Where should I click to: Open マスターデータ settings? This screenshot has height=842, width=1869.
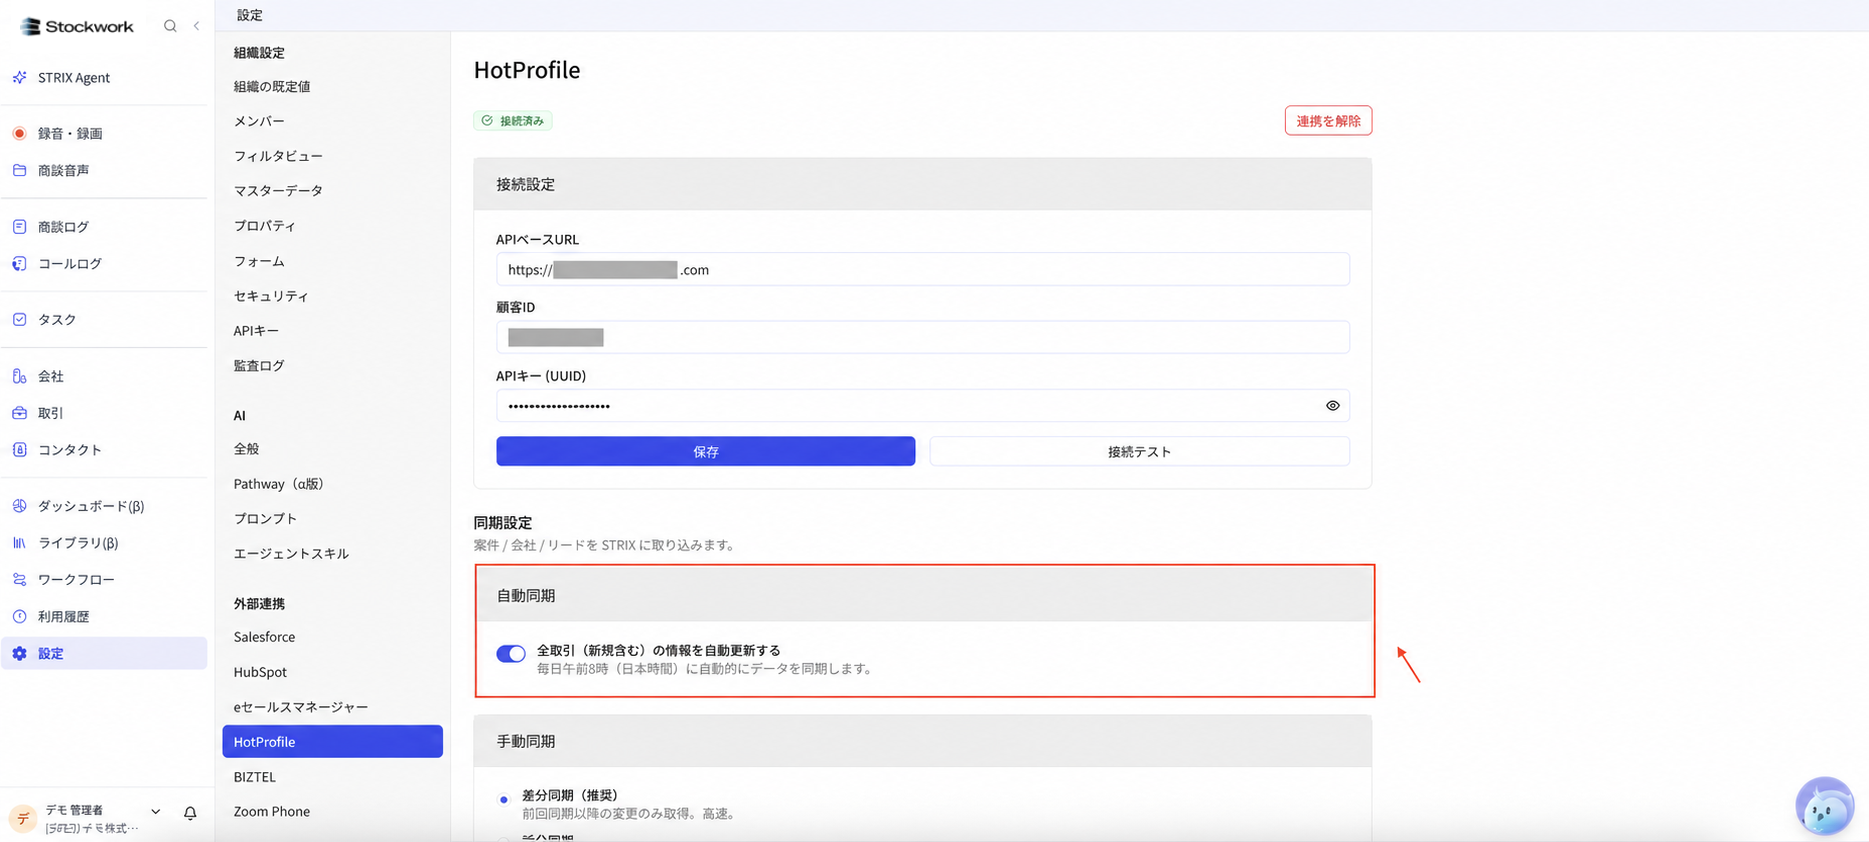point(278,191)
